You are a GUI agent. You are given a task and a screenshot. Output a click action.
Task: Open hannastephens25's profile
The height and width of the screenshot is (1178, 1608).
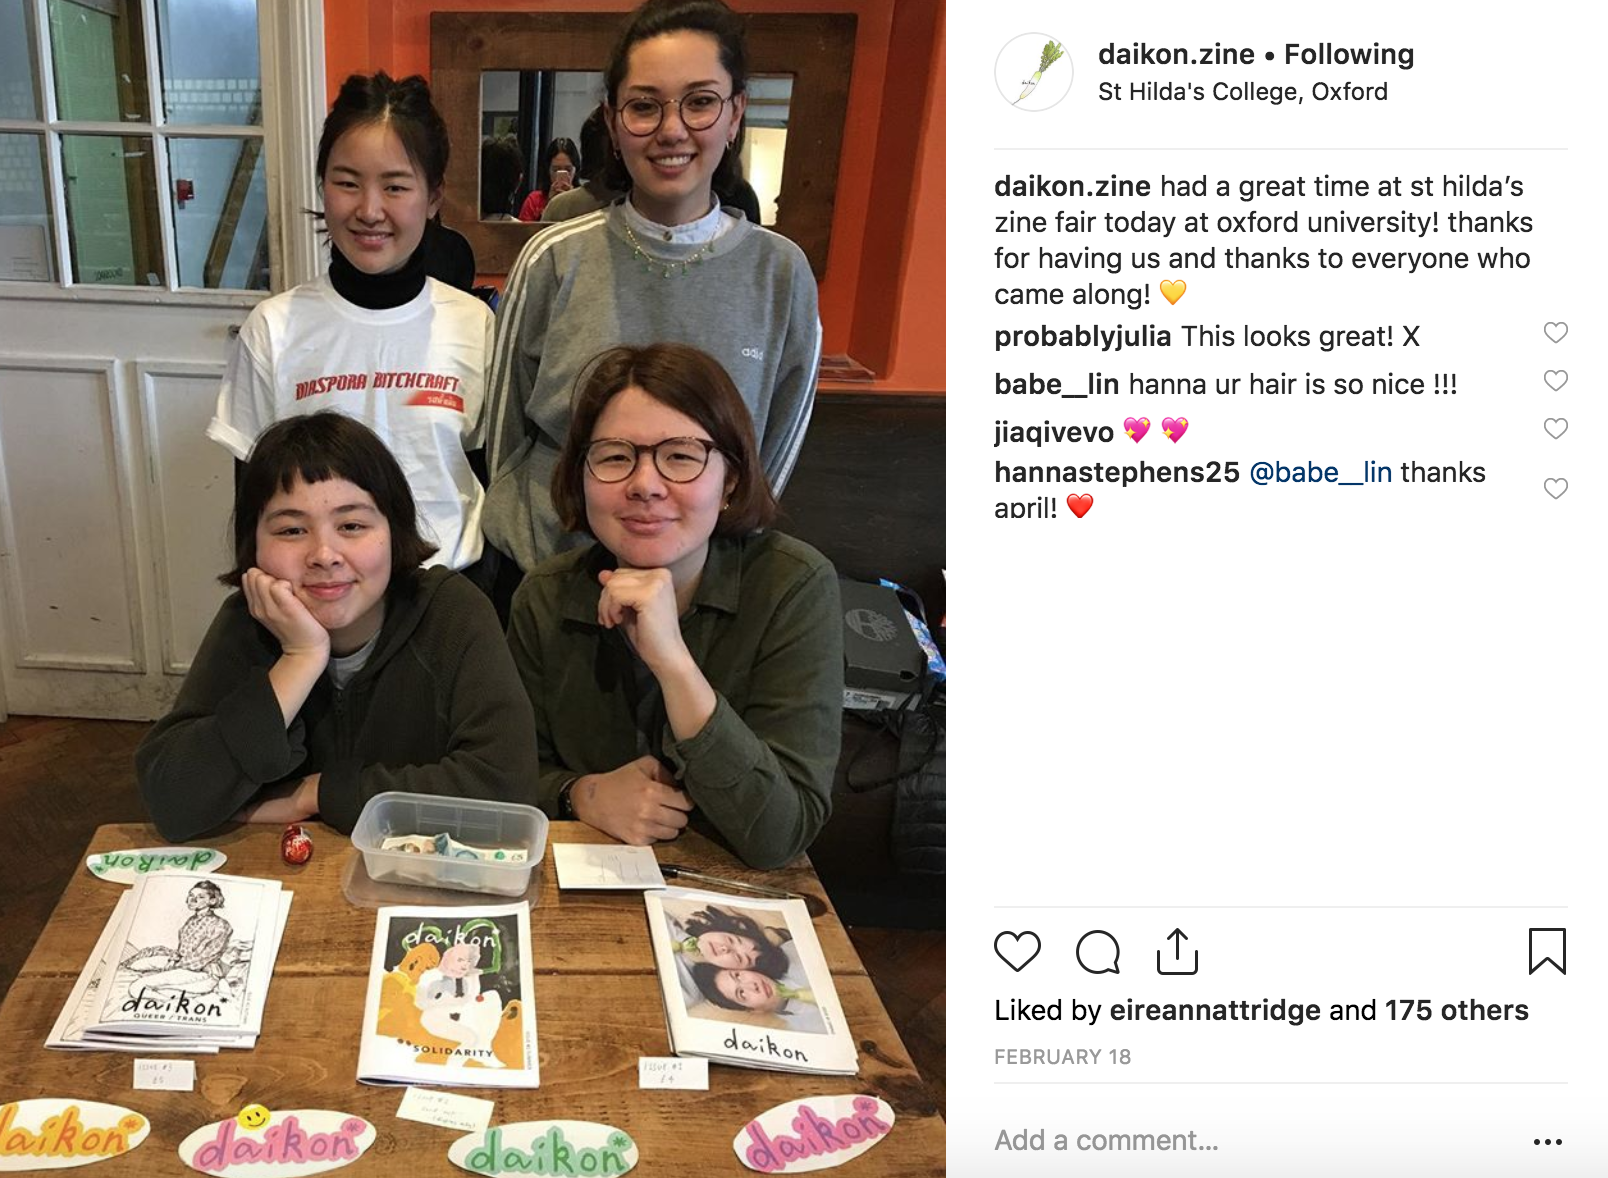pyautogui.click(x=1117, y=472)
